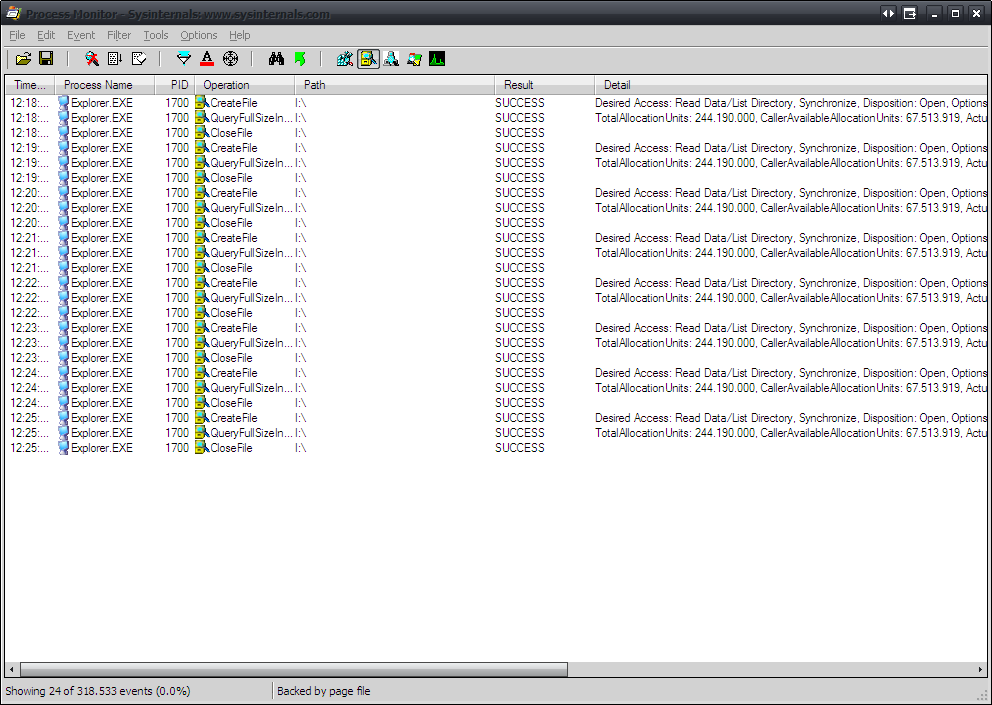Toggle Show File System Activity button
This screenshot has height=705, width=992.
368,59
